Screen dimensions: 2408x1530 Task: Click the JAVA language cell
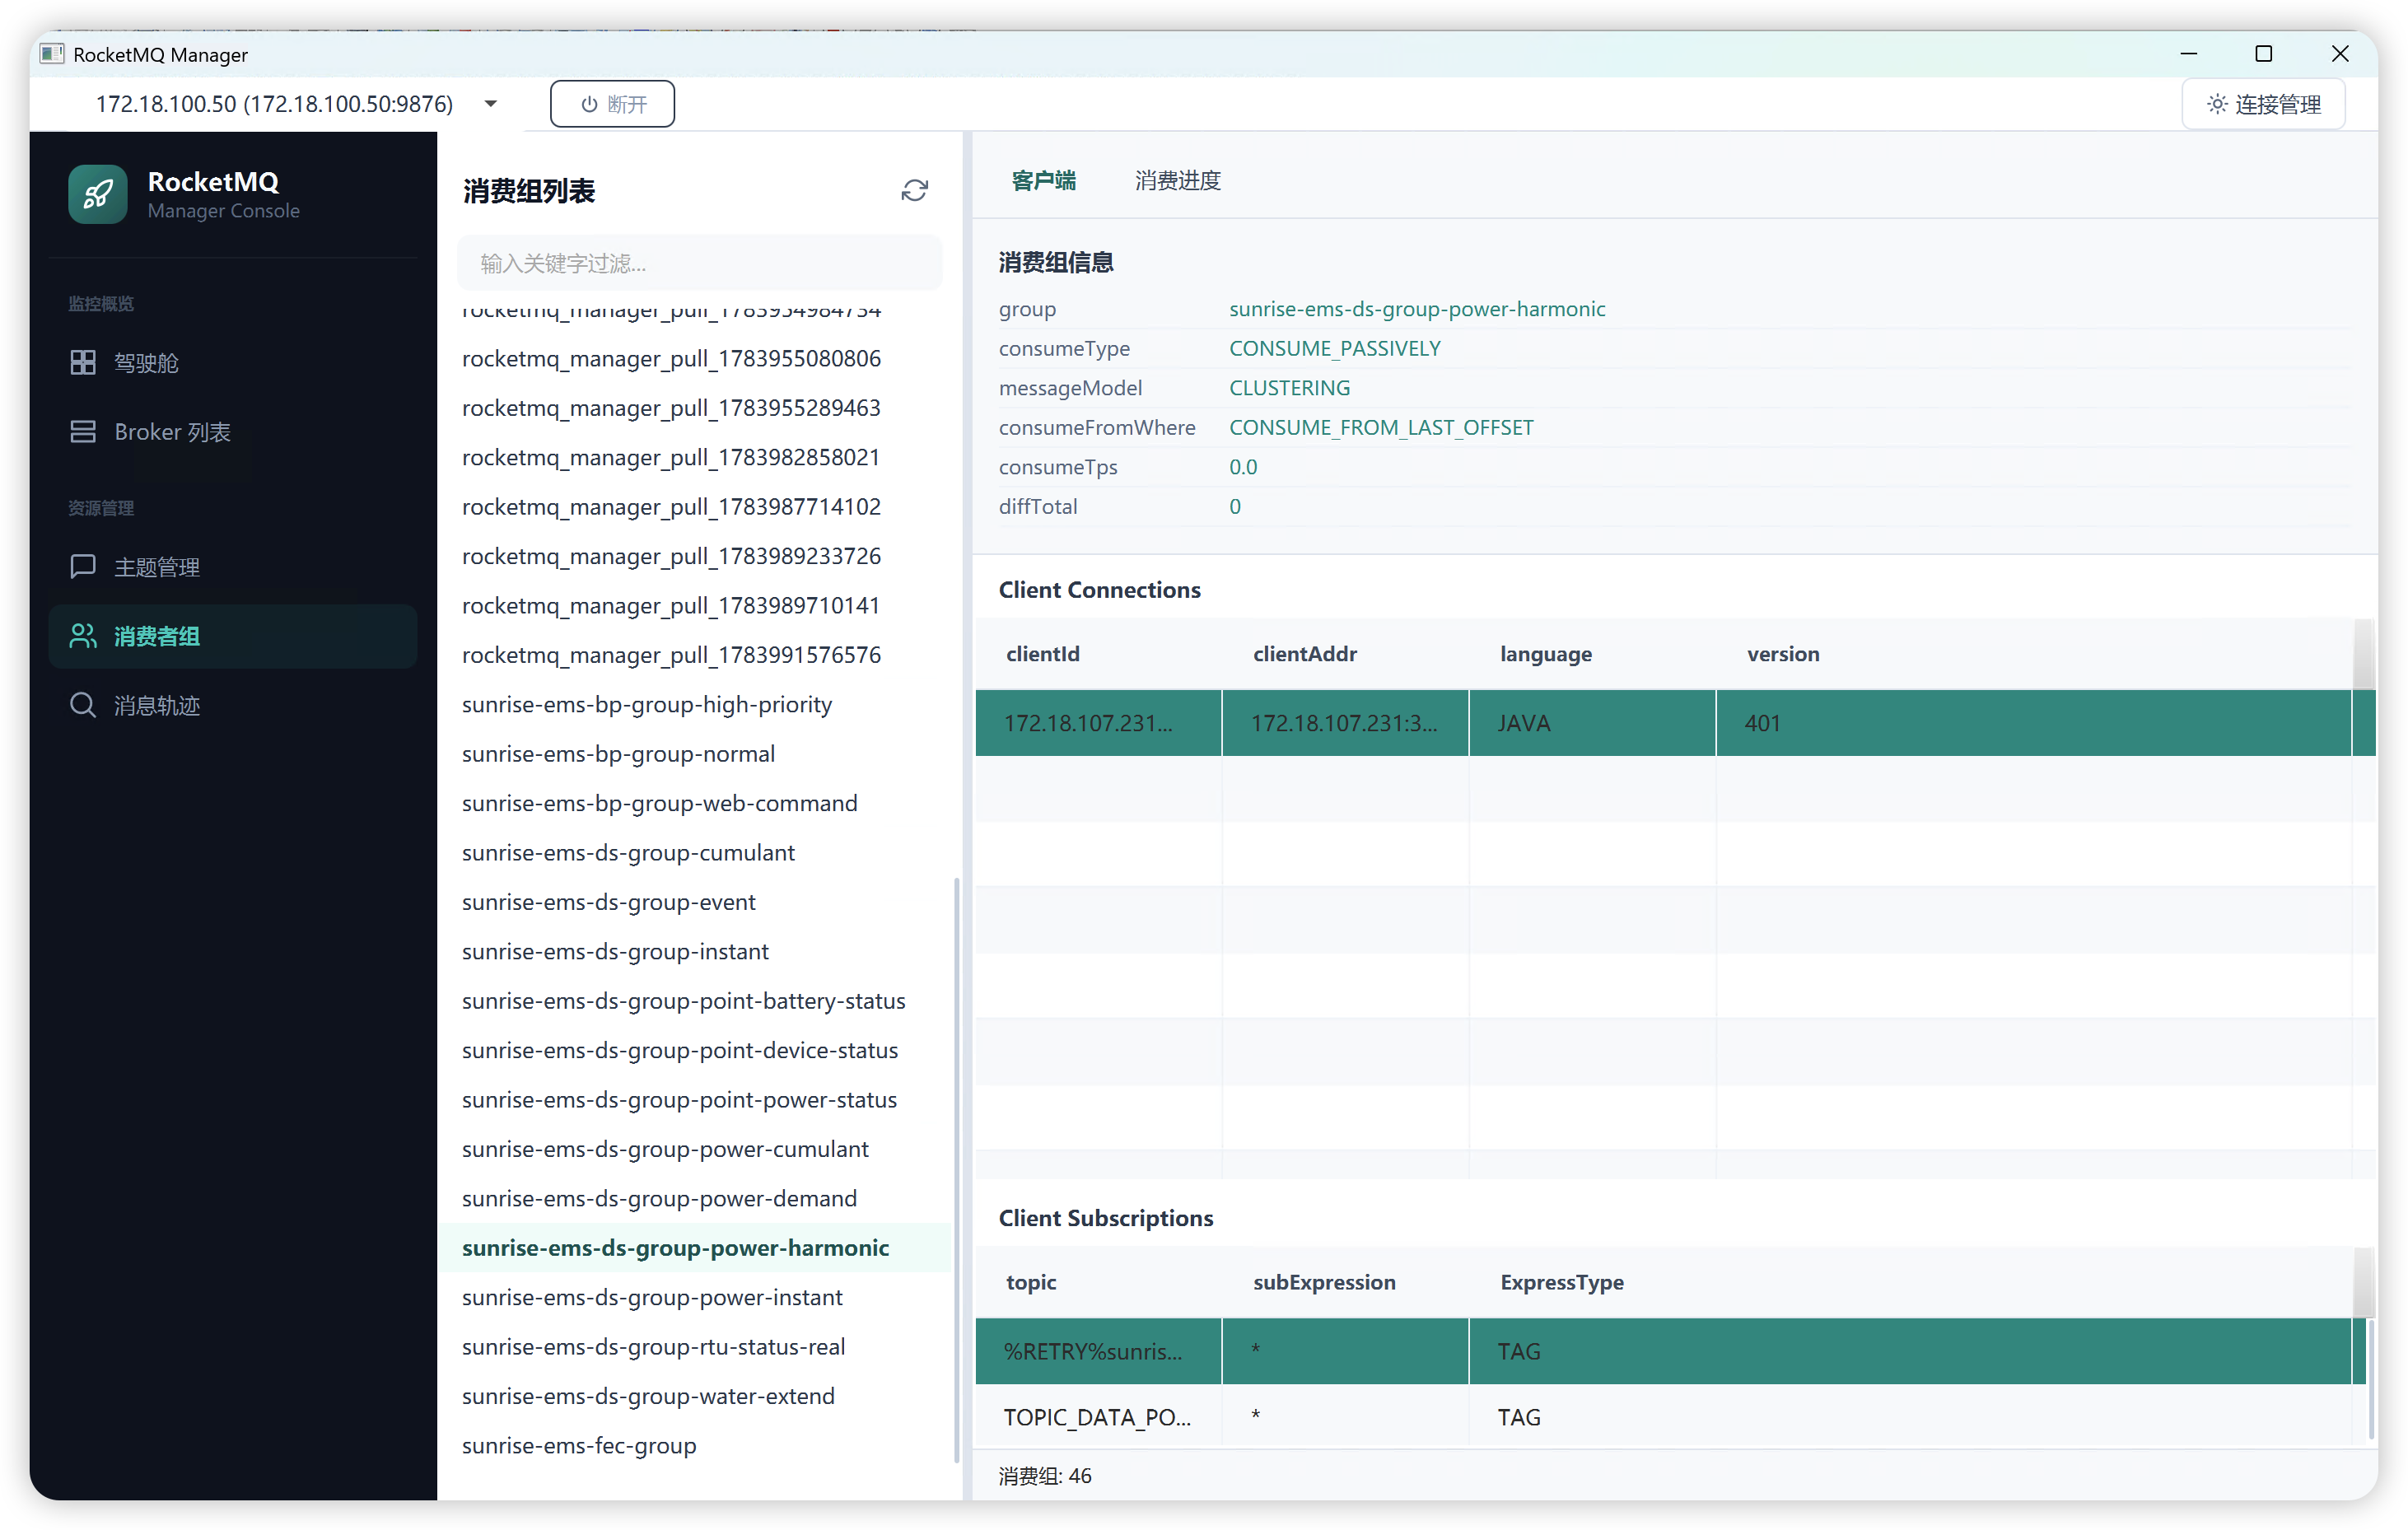click(1592, 722)
